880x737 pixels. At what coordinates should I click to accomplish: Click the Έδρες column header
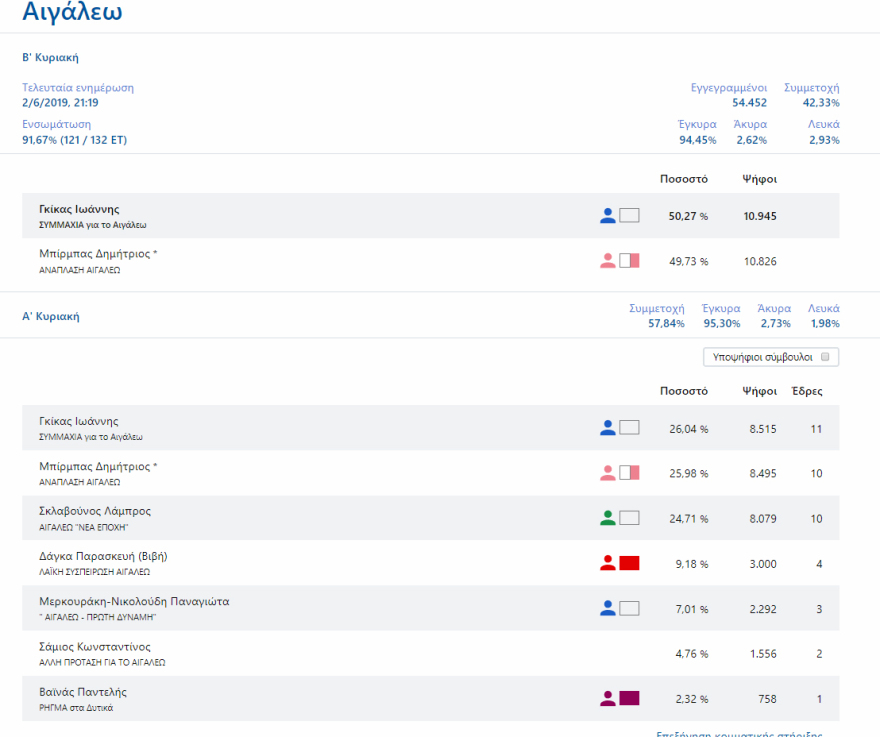pos(806,391)
